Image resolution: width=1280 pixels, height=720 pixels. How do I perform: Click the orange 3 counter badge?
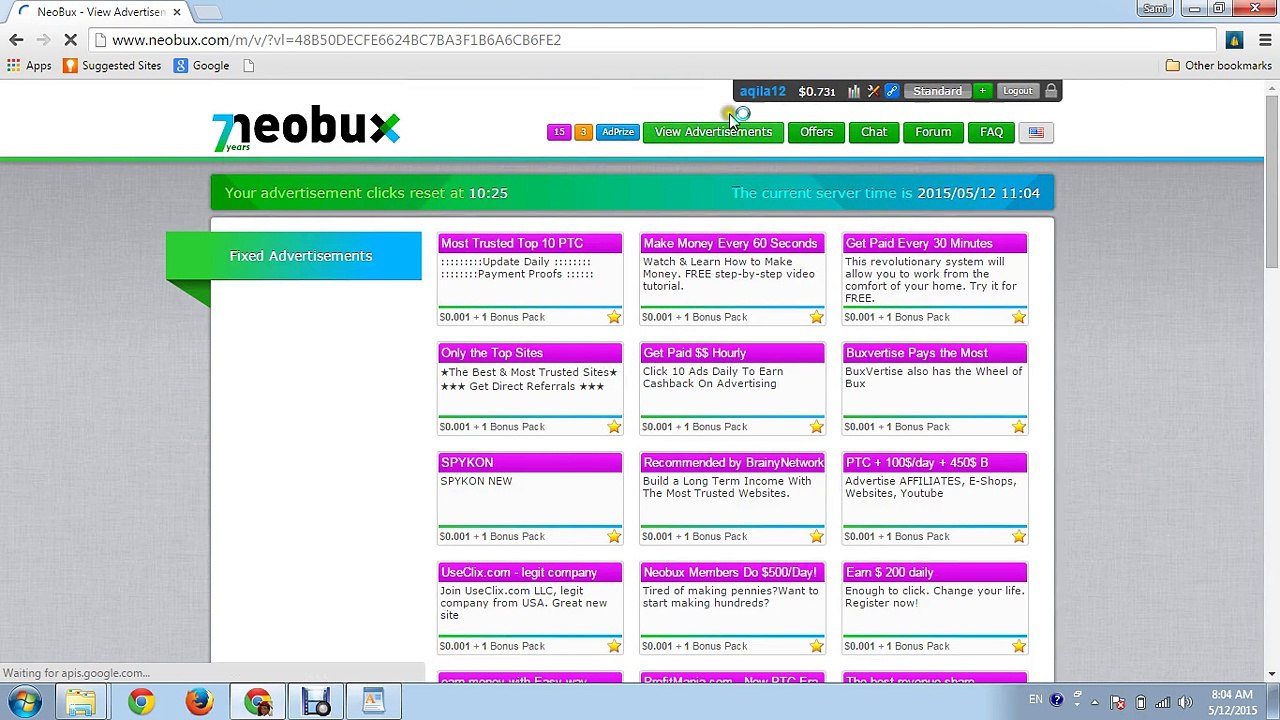(x=583, y=132)
